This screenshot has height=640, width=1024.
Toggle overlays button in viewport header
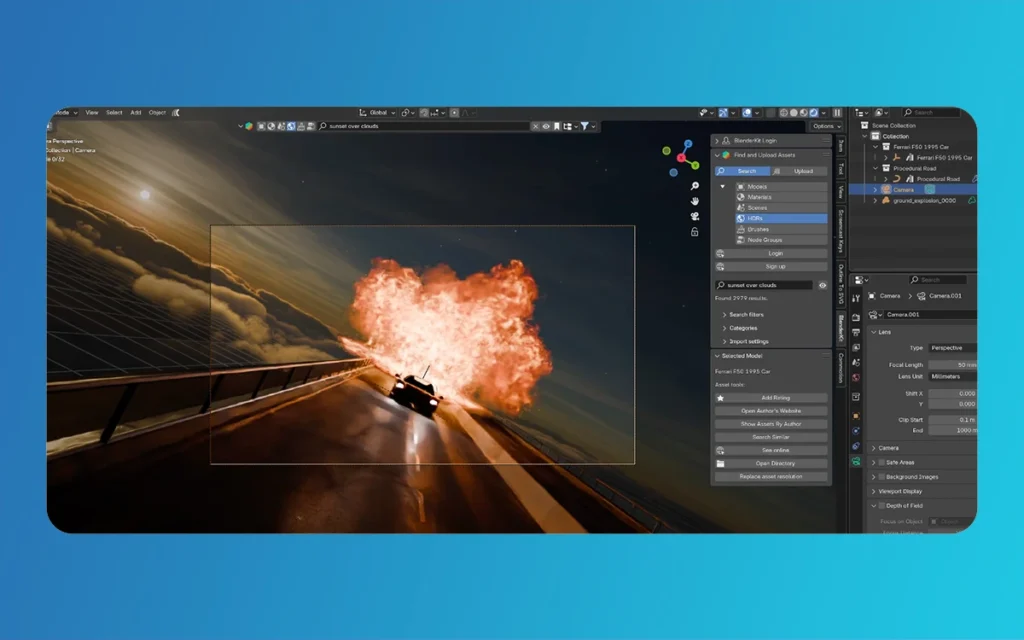point(747,112)
